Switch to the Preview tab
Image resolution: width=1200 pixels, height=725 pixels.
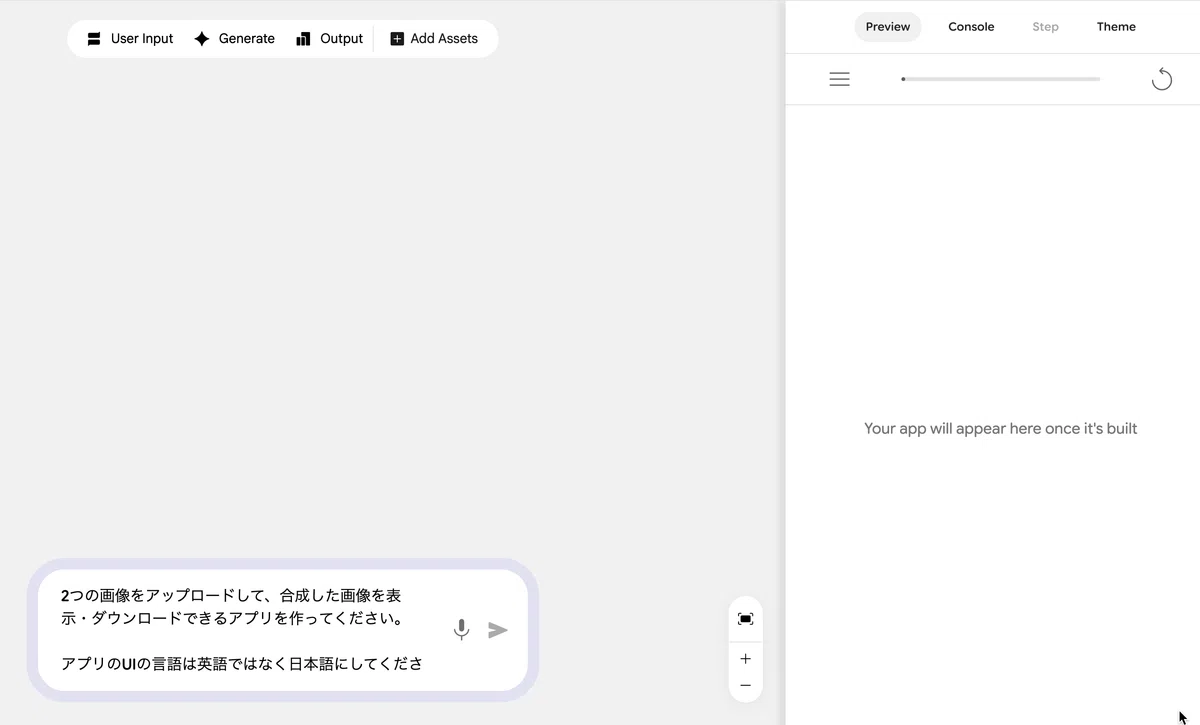888,27
